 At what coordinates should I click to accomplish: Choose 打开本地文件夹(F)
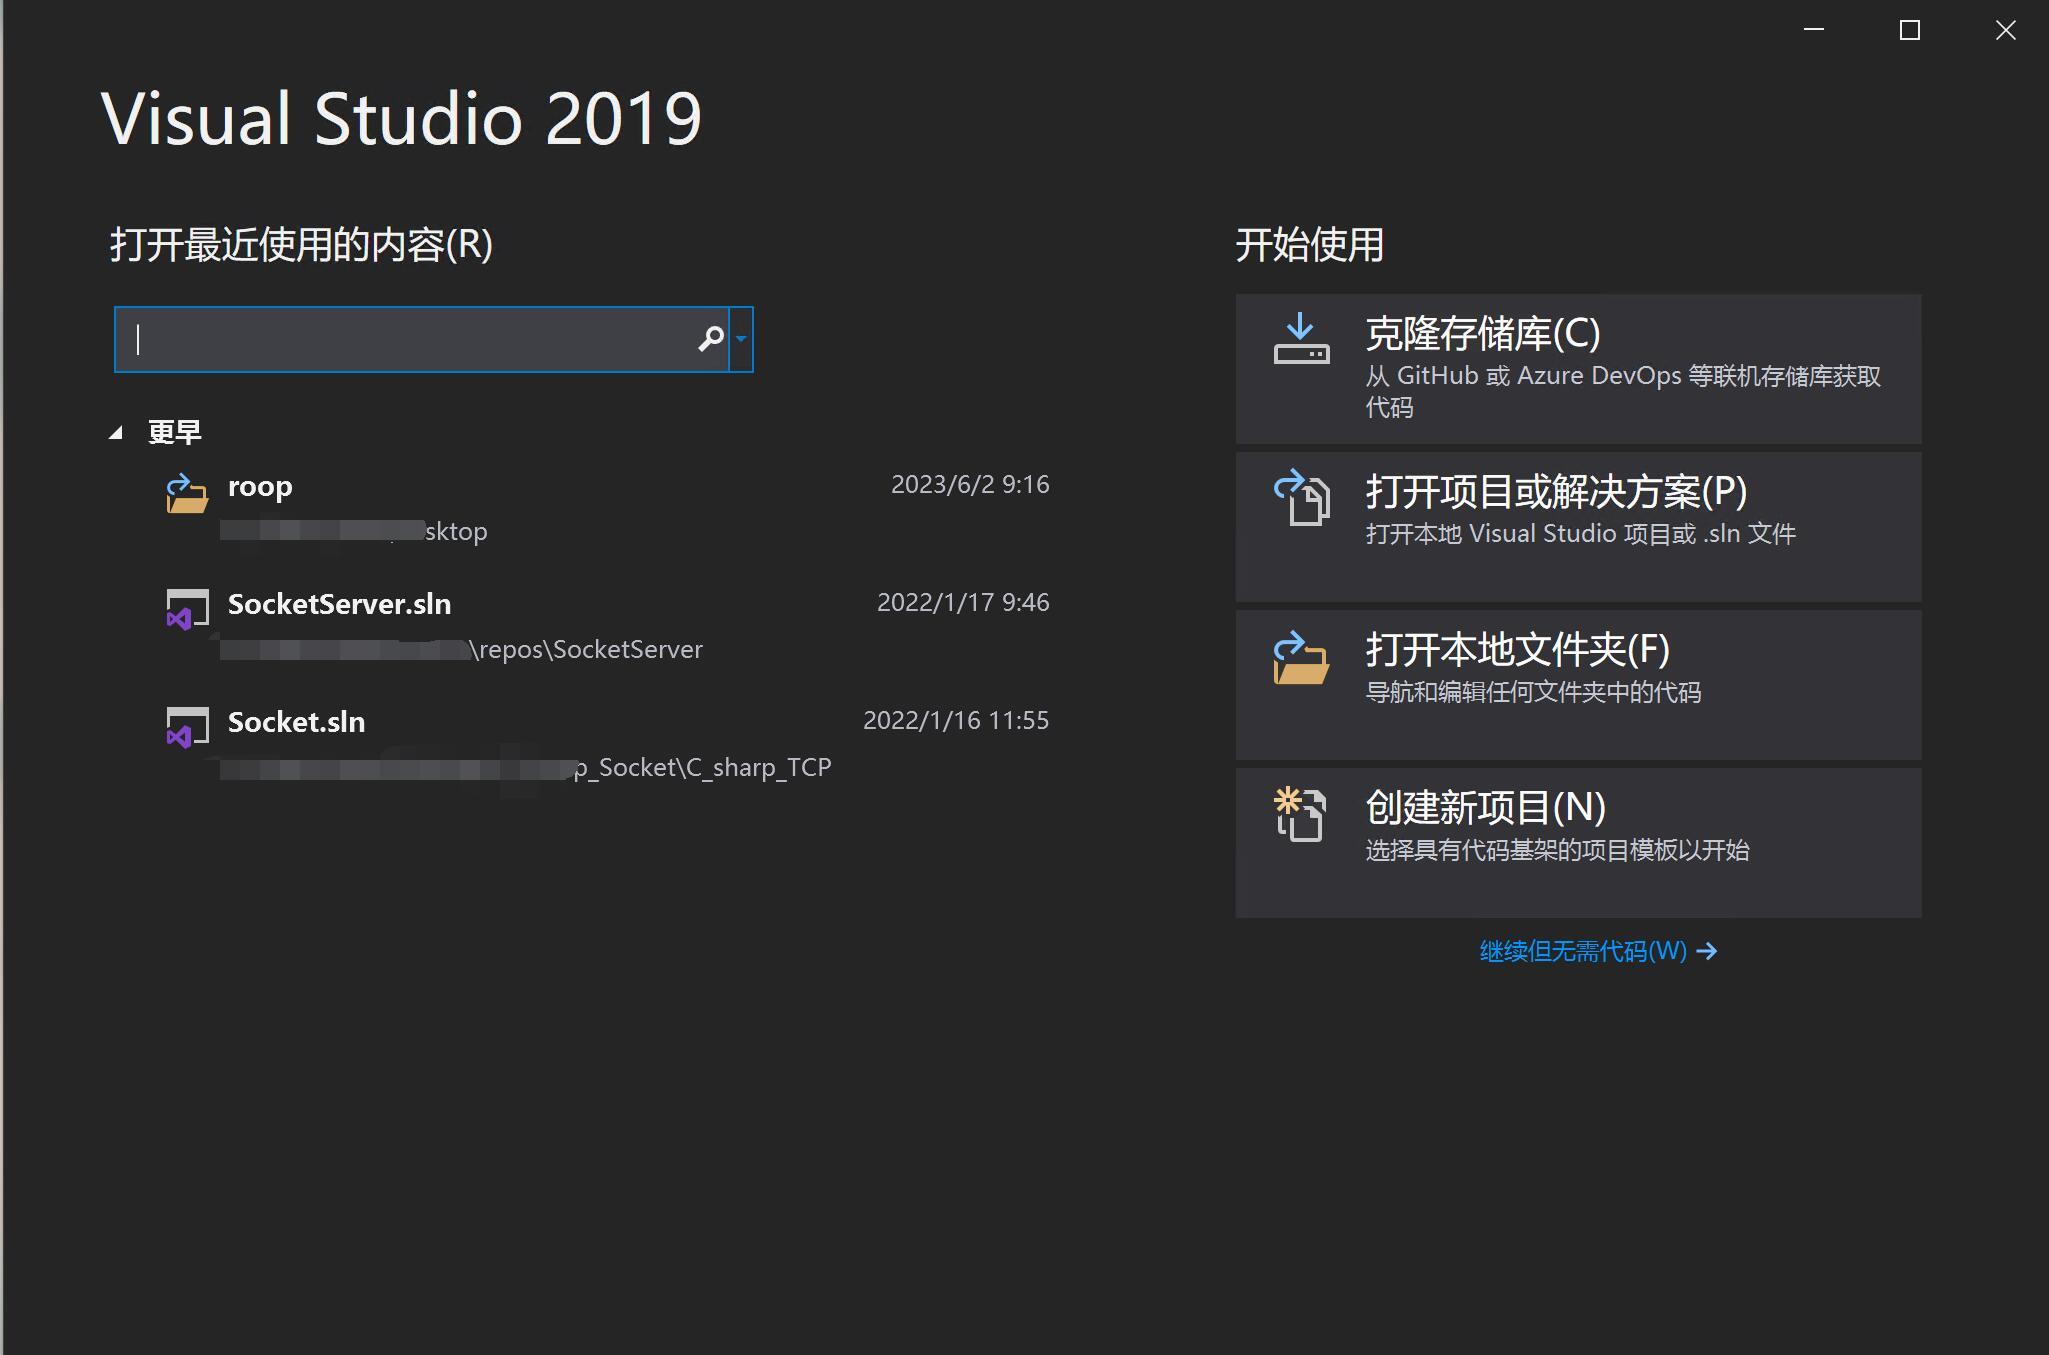[x=1578, y=685]
